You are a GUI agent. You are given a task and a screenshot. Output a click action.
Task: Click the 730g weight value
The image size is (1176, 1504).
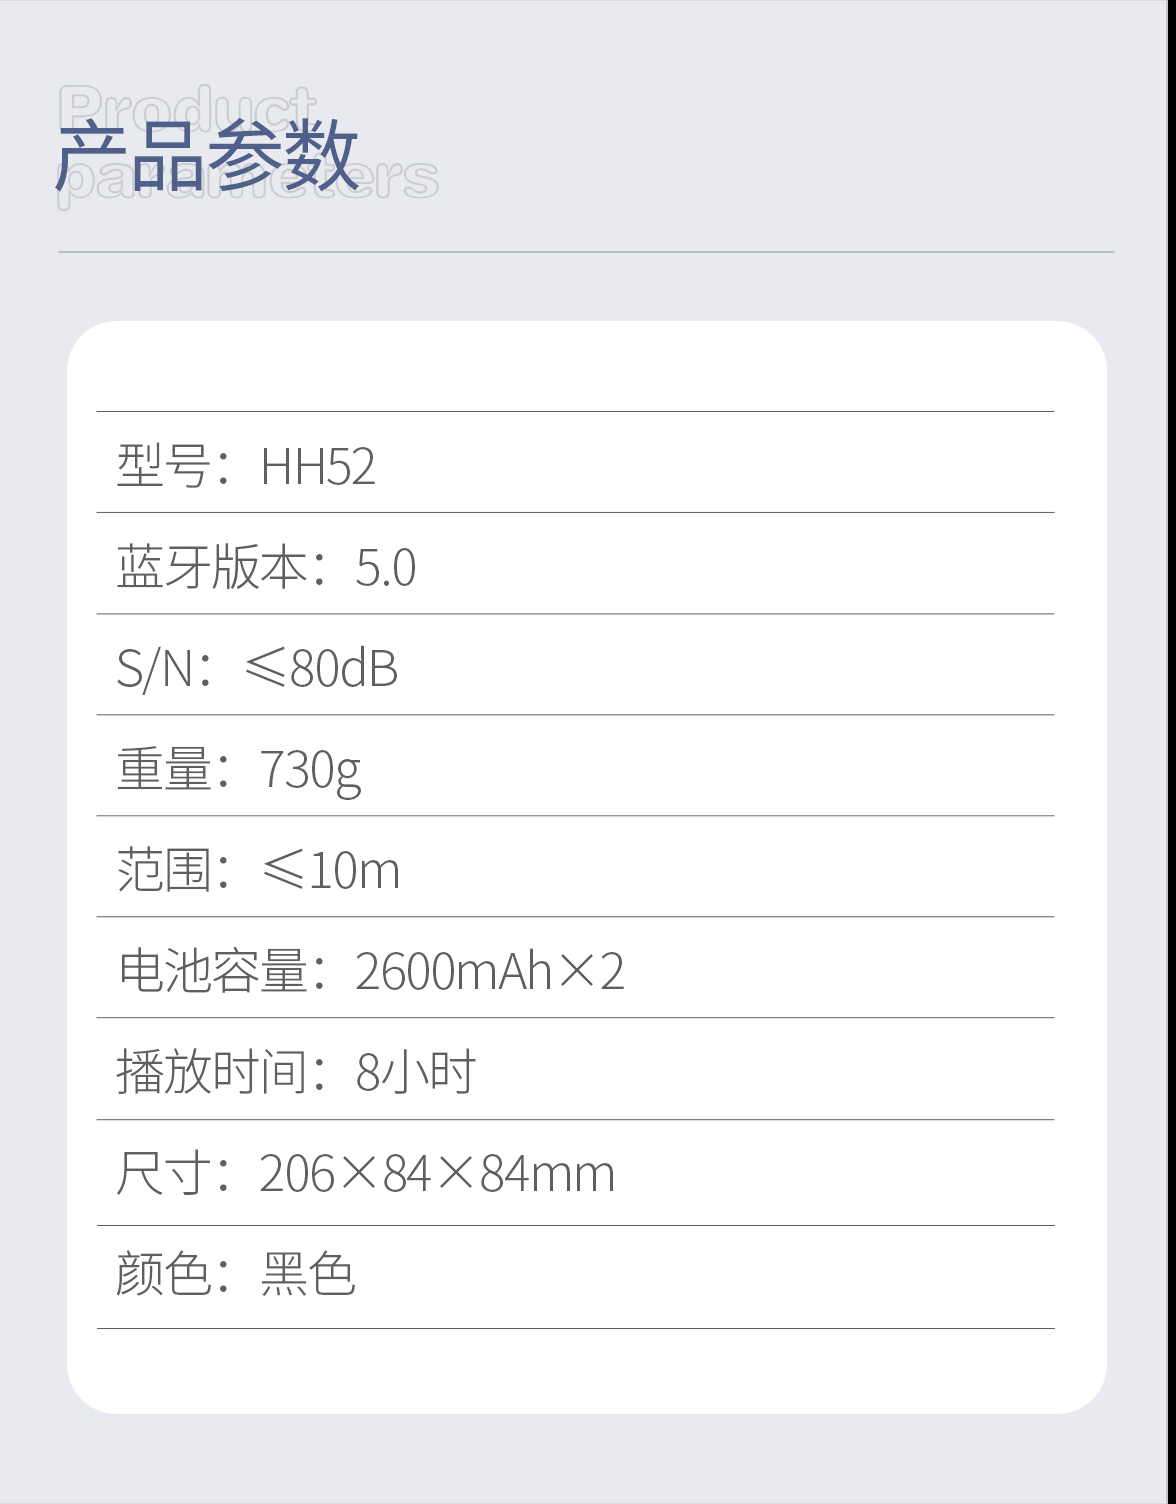(310, 772)
